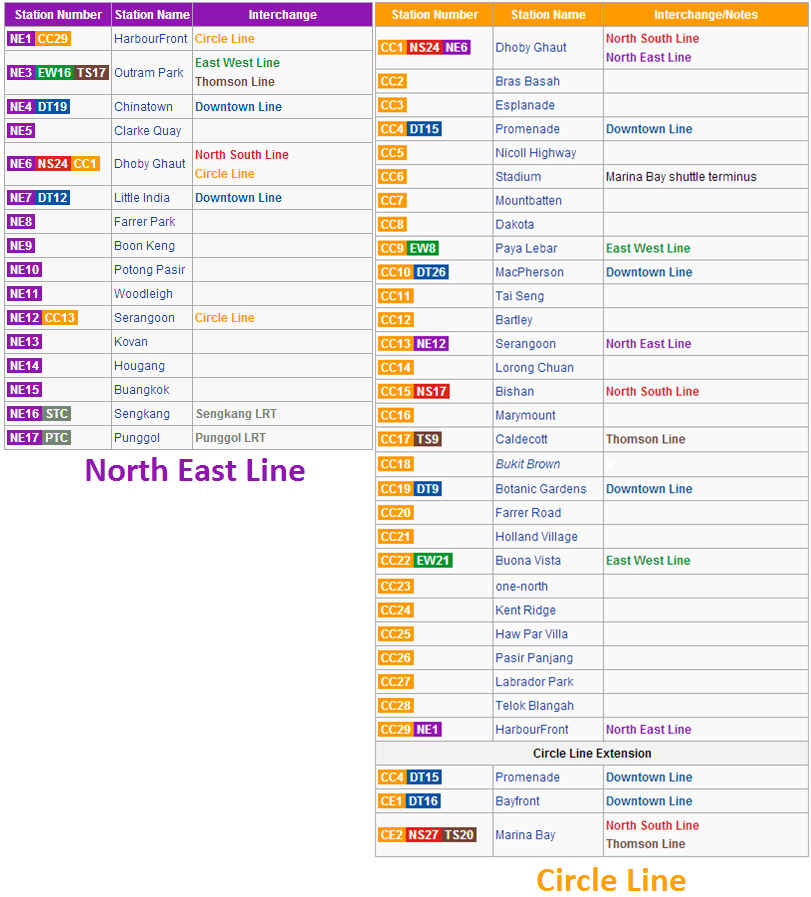This screenshot has height=897, width=811.
Task: Click the EW21 badge in Buona Vista row
Action: (433, 561)
